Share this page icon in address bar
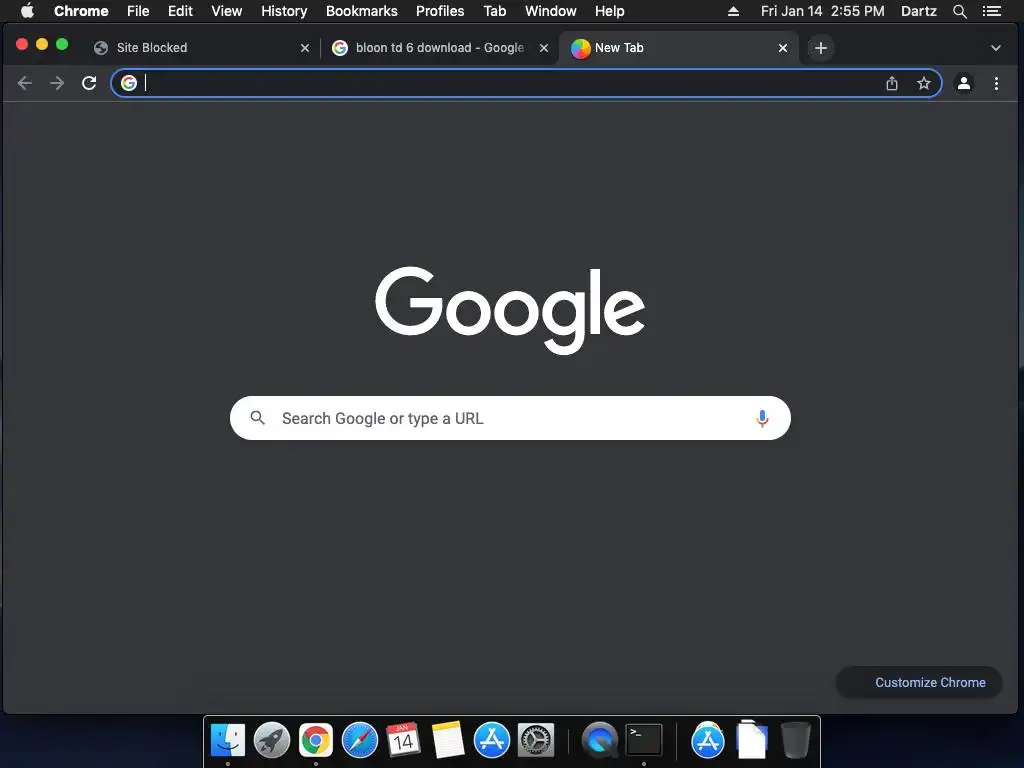The image size is (1024, 768). pyautogui.click(x=891, y=83)
